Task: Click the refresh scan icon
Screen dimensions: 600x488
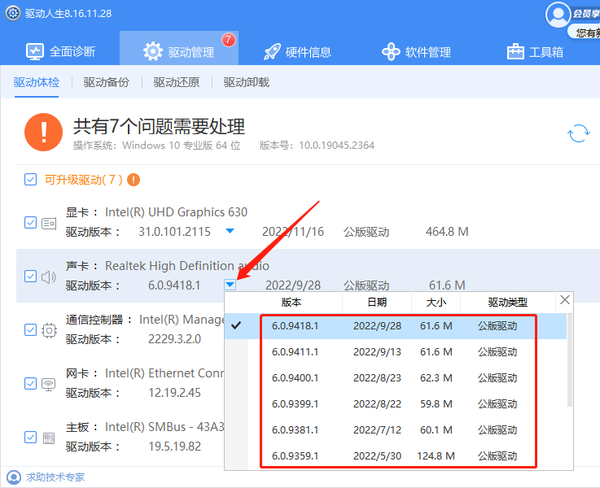Action: (x=577, y=134)
